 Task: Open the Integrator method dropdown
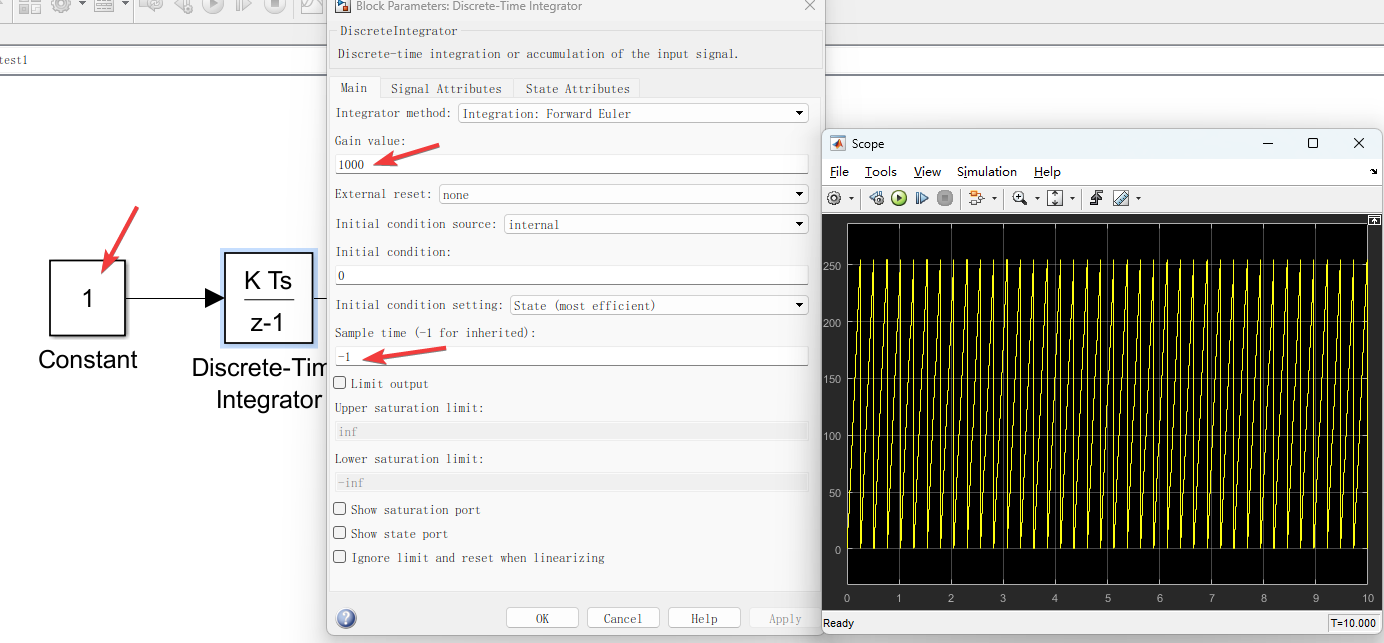(633, 113)
